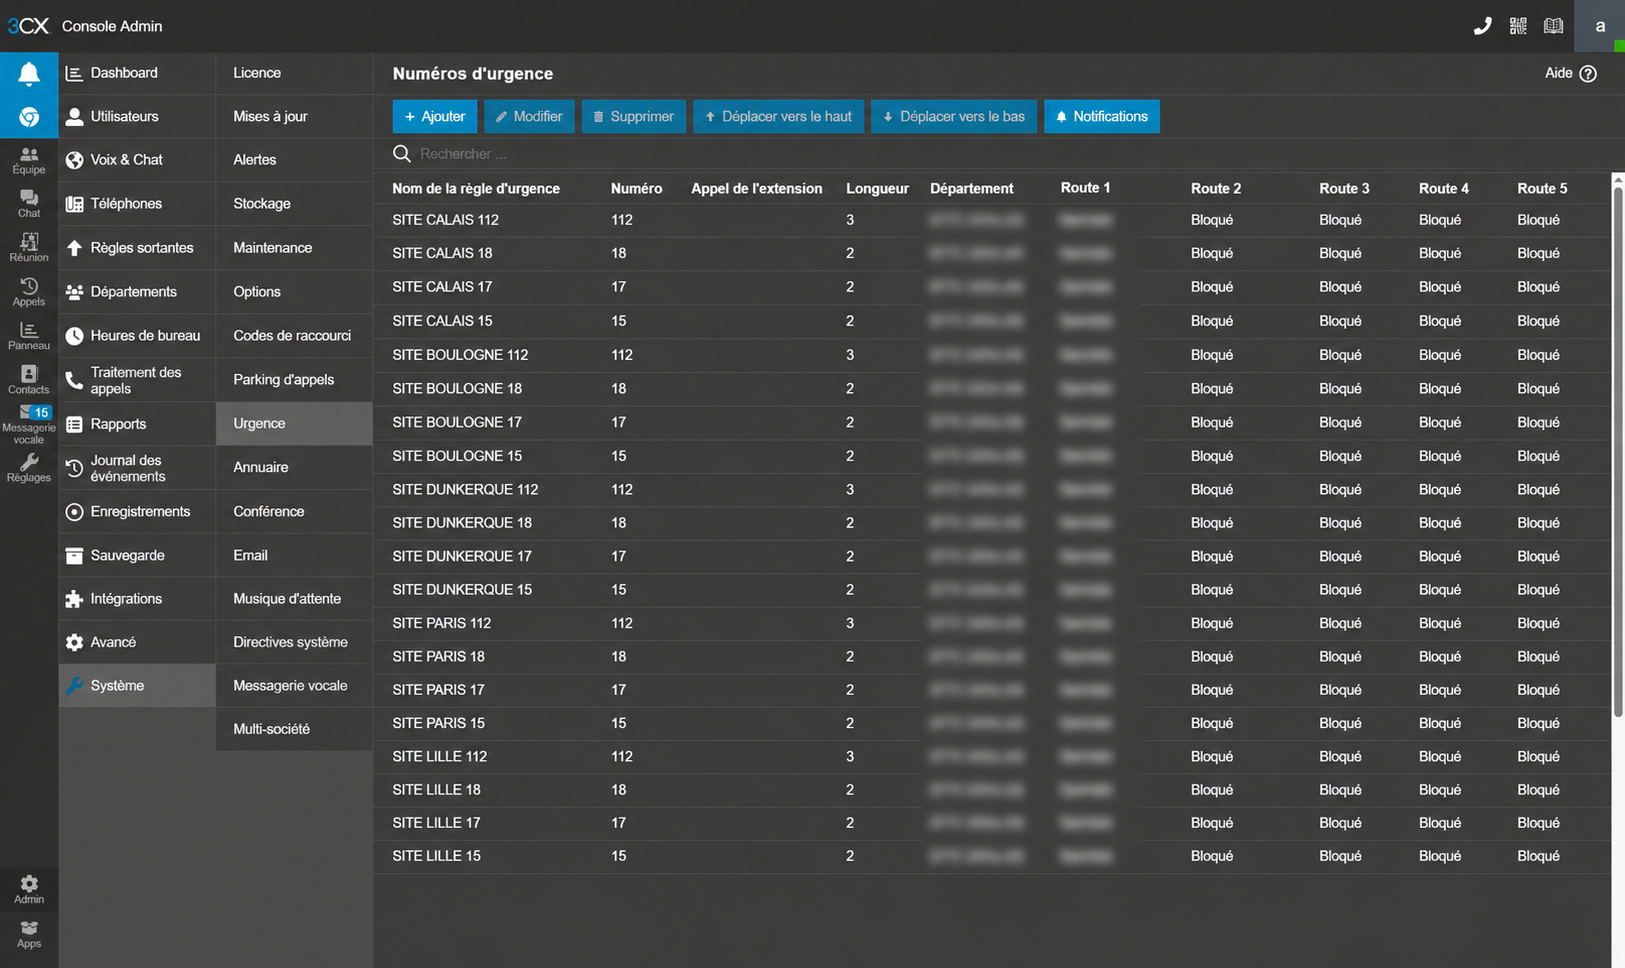1625x968 pixels.
Task: Open the guide book icon in header
Action: click(x=1553, y=26)
